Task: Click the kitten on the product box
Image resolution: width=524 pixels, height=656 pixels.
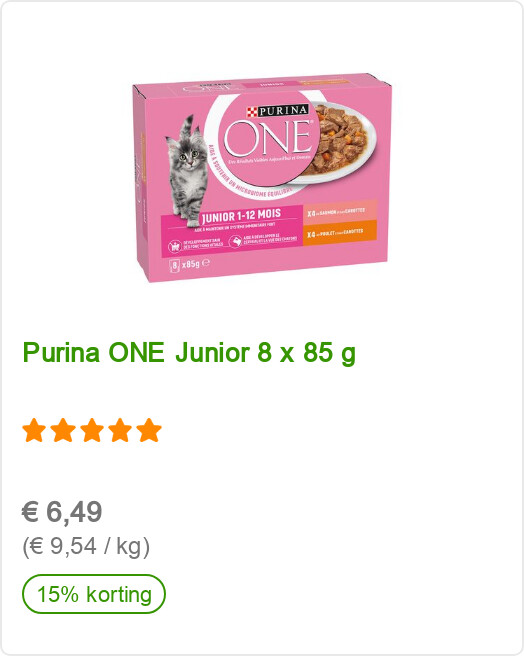Action: 188,172
